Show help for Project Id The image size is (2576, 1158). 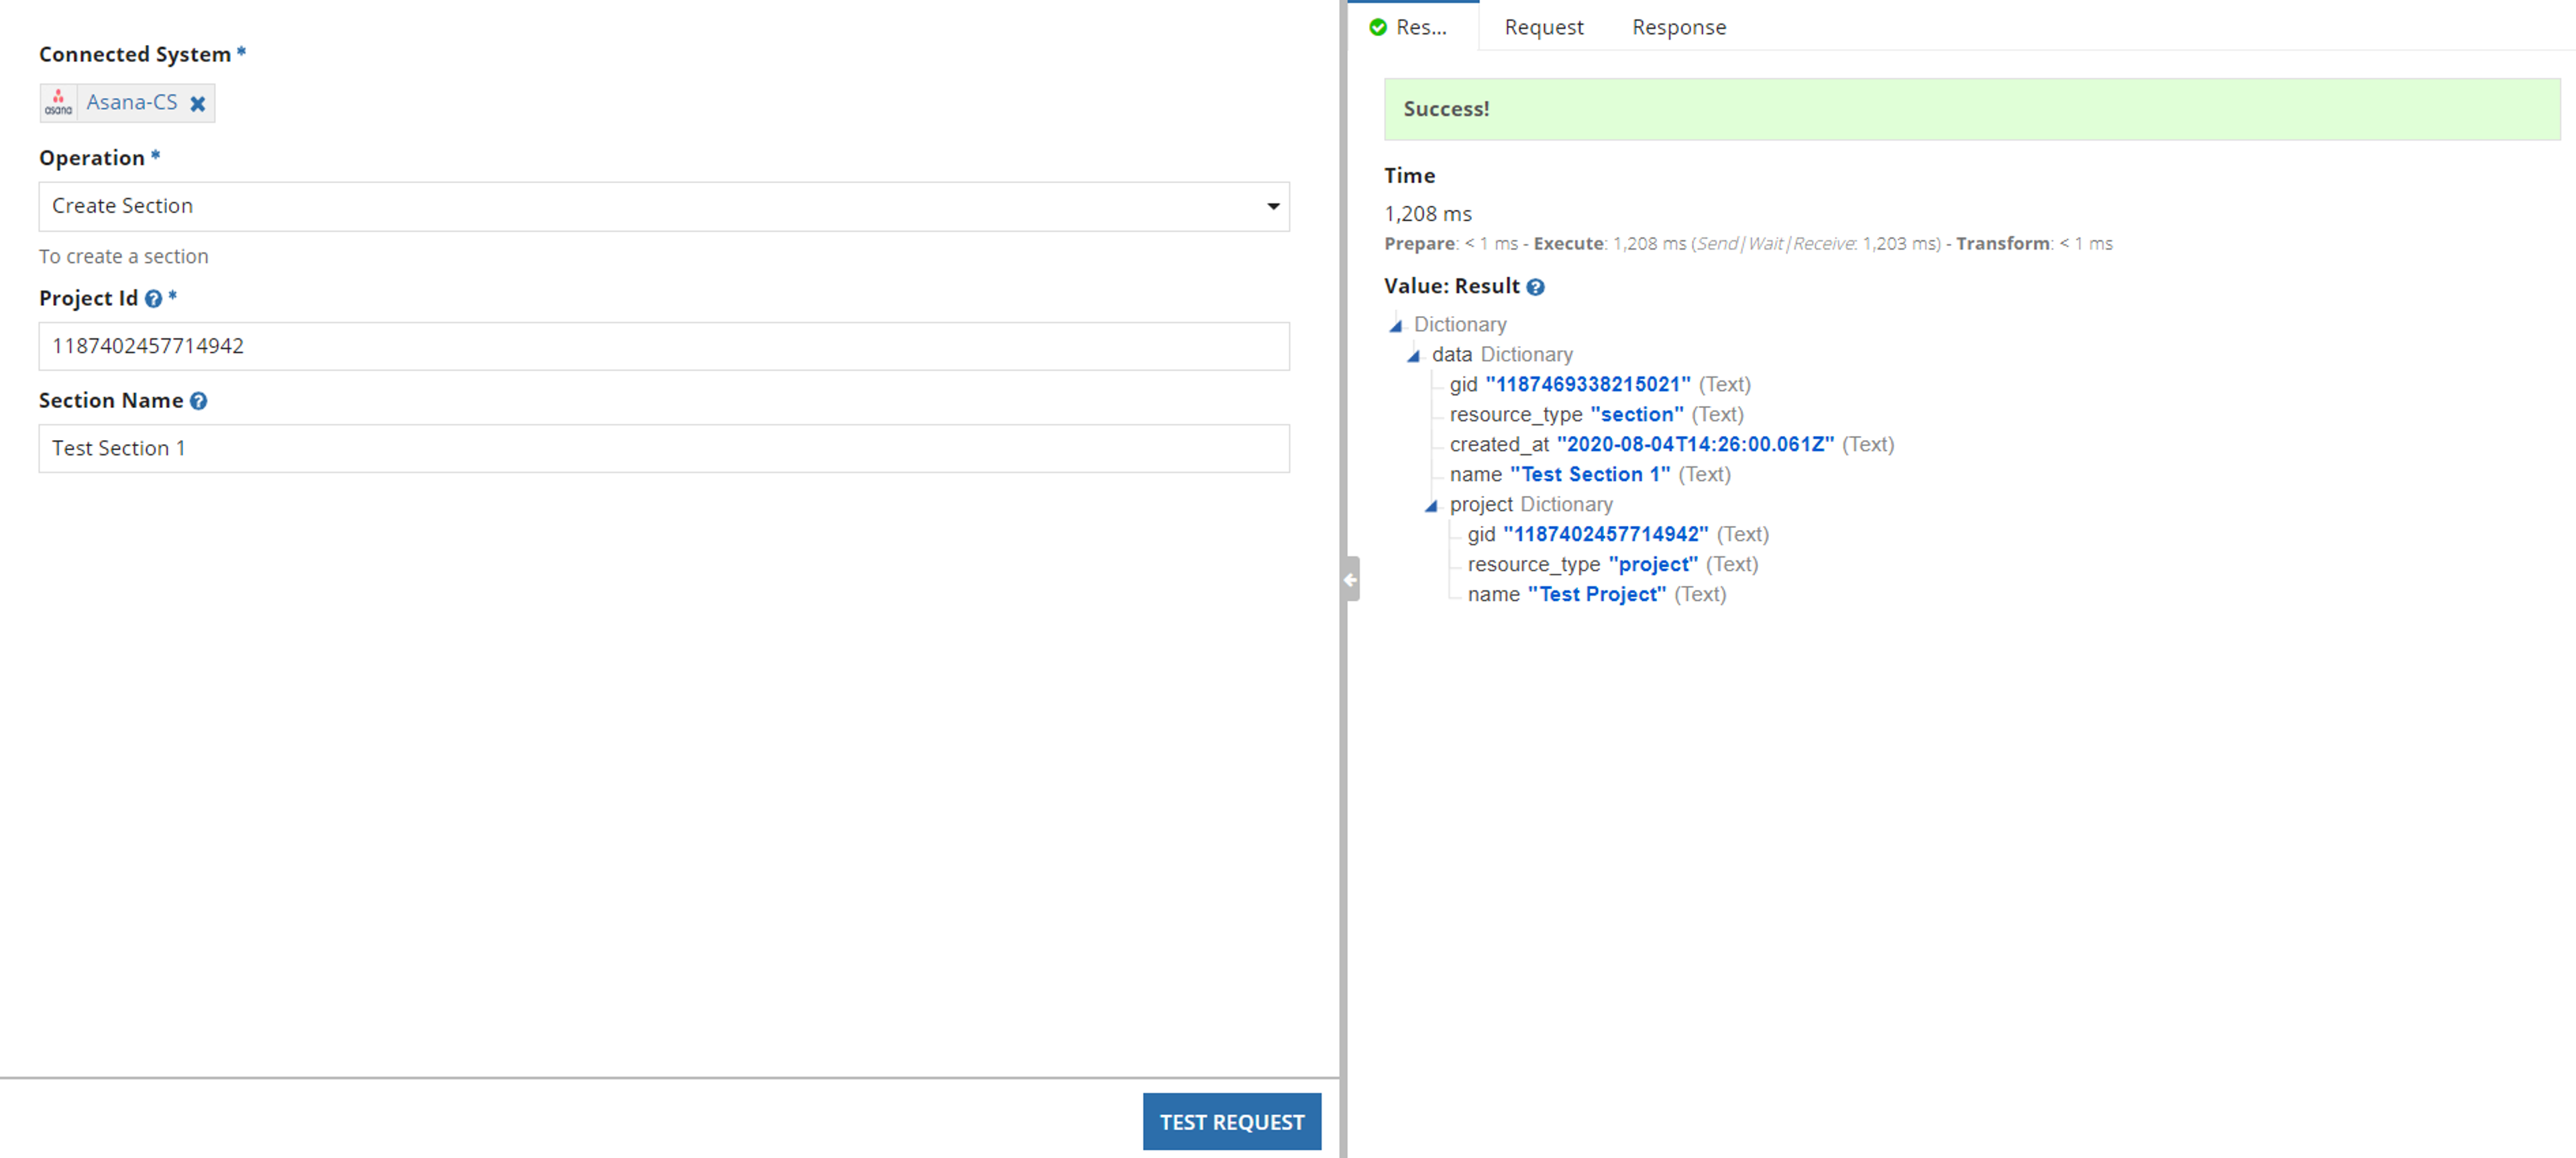(x=153, y=298)
